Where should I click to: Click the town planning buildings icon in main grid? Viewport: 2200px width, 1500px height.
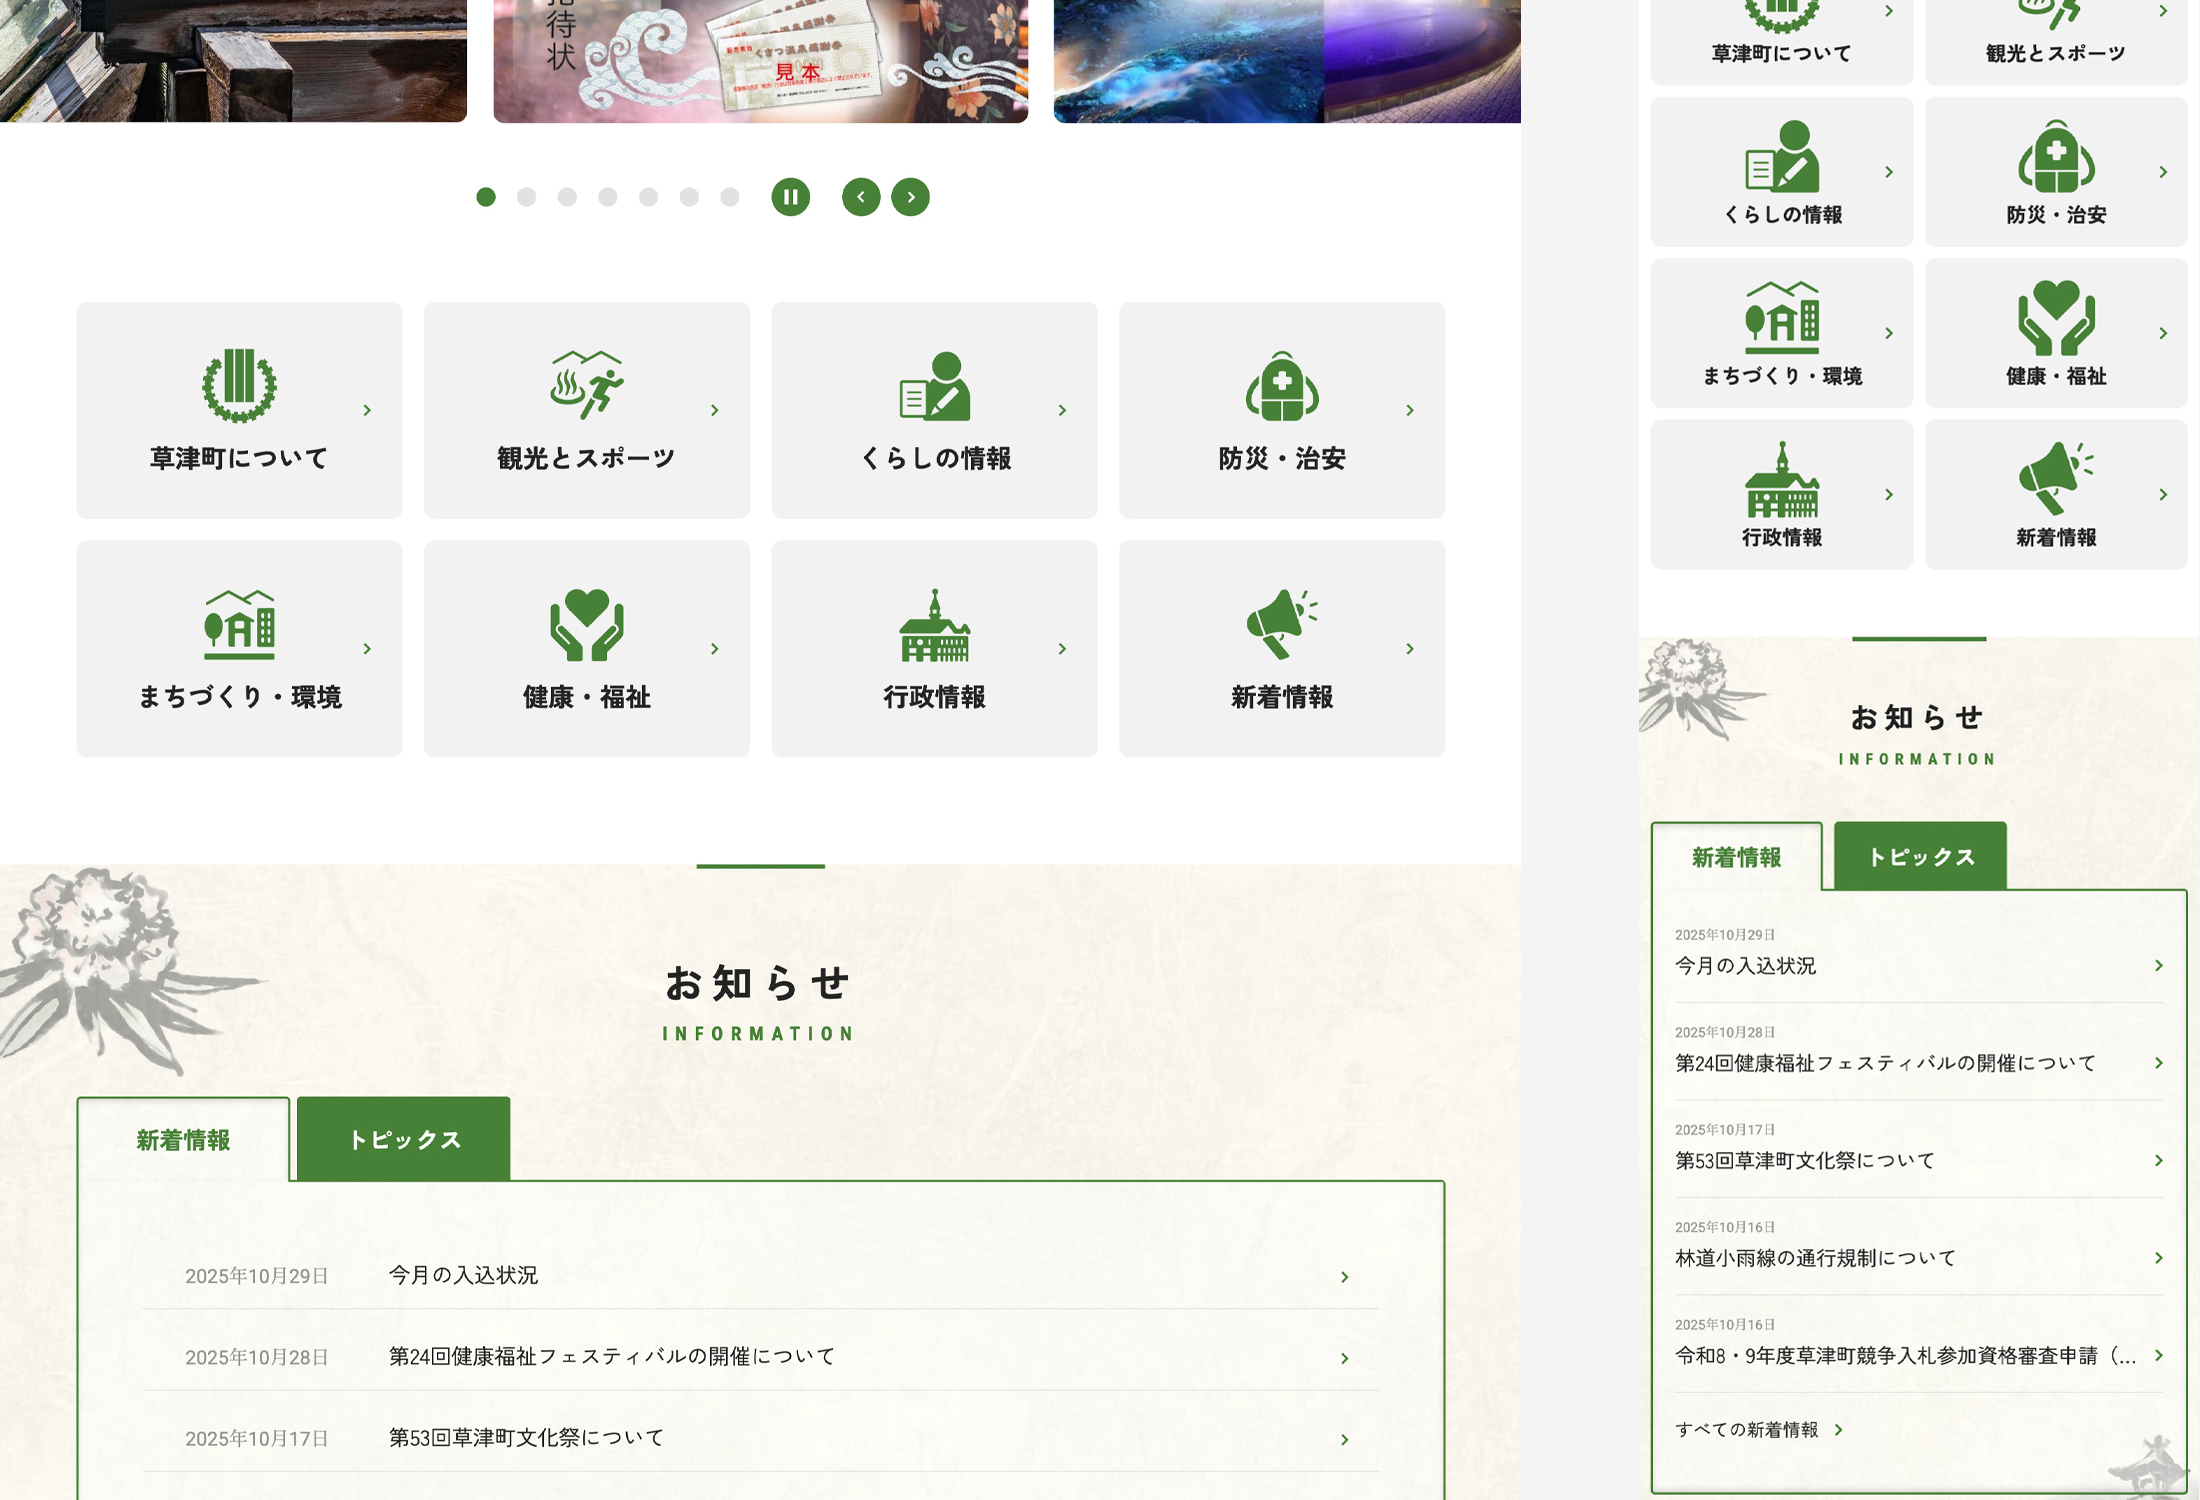tap(239, 624)
